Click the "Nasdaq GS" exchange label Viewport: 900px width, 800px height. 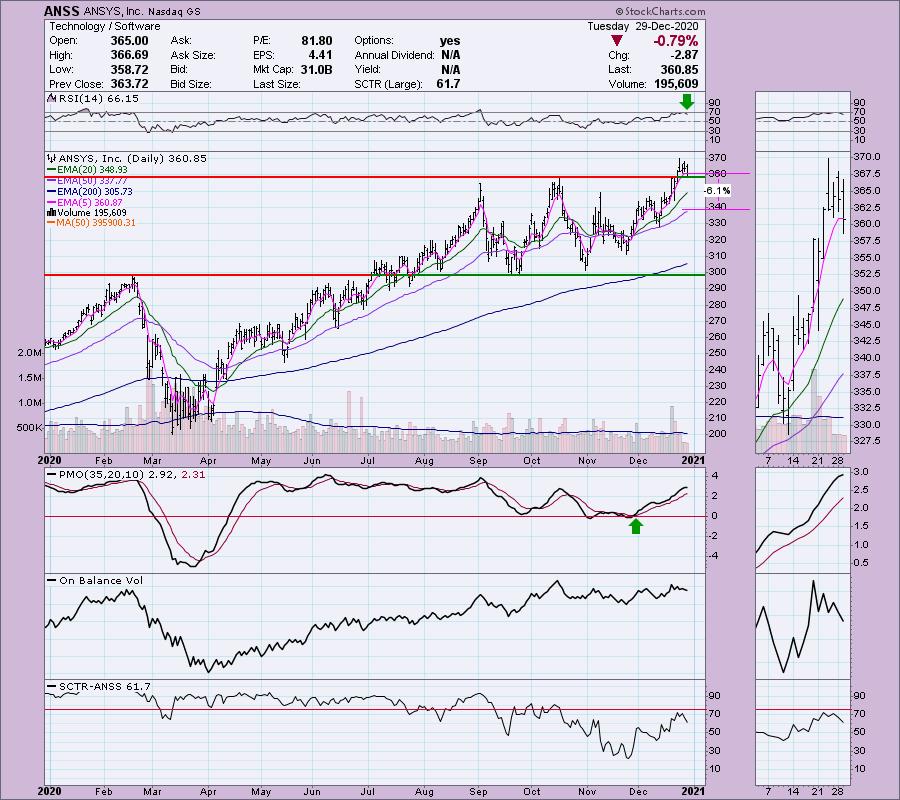(174, 11)
